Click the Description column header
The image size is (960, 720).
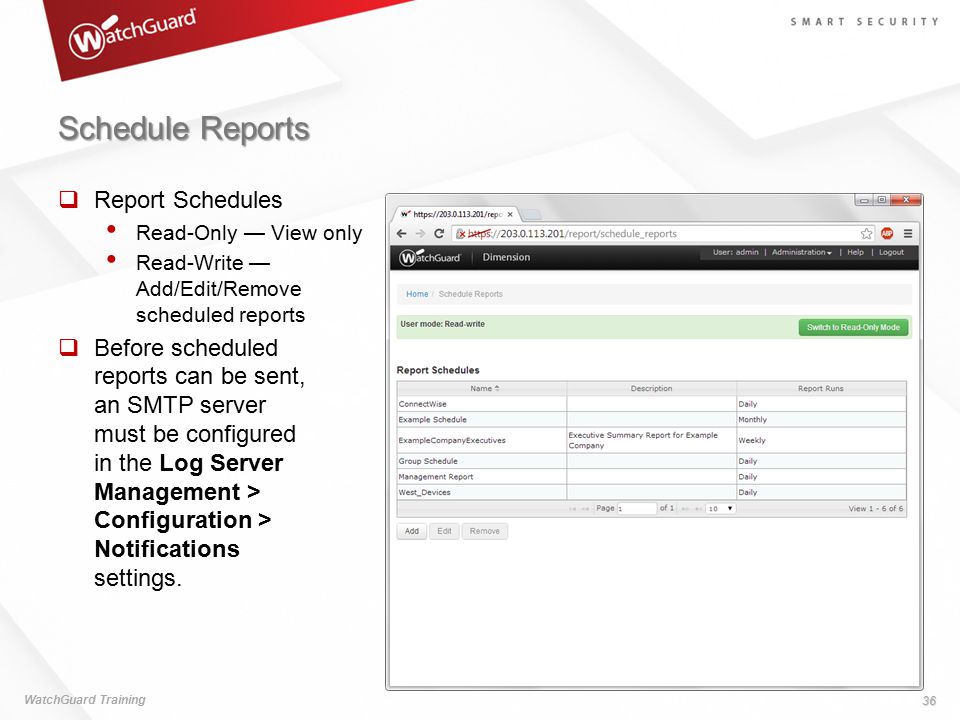651,388
